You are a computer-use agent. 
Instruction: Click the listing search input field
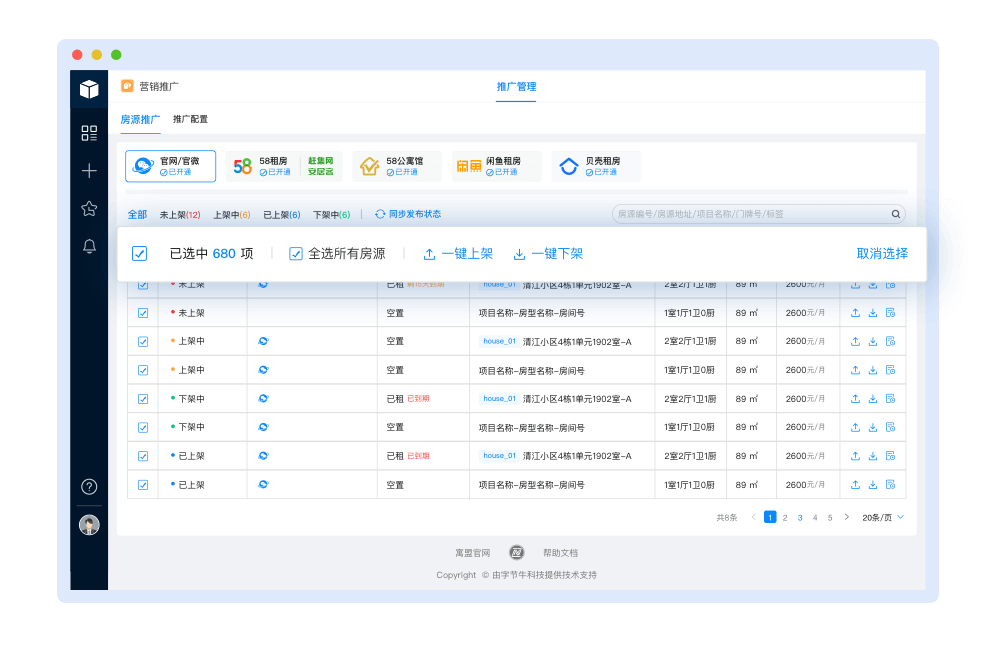click(758, 214)
